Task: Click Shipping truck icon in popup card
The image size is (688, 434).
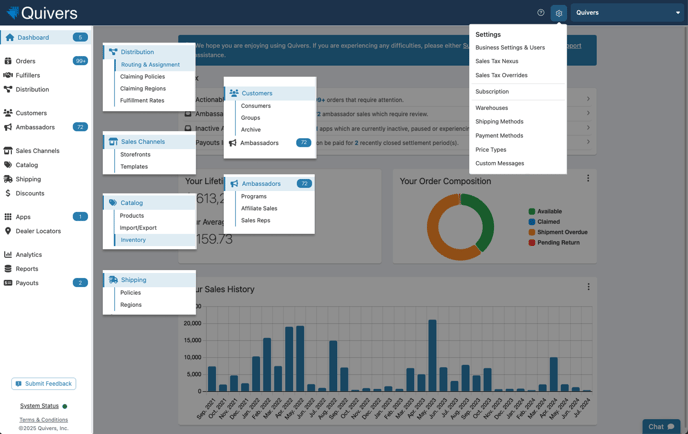Action: (113, 280)
